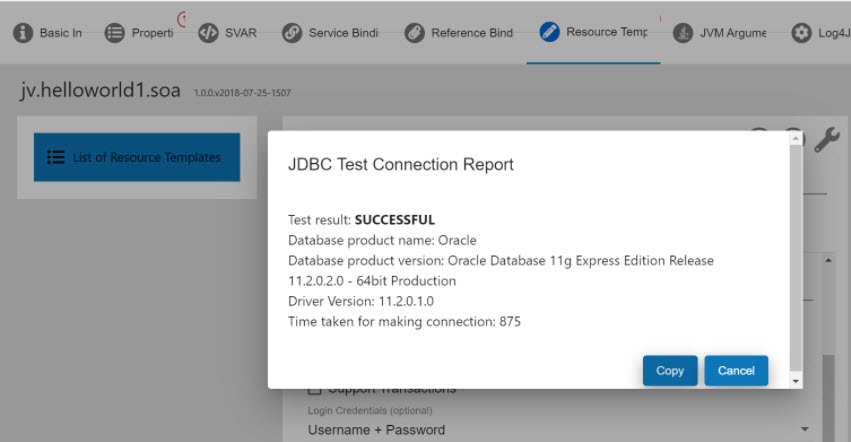851x442 pixels.
Task: Cancel the JDBC Test Connection dialog
Action: [x=736, y=370]
